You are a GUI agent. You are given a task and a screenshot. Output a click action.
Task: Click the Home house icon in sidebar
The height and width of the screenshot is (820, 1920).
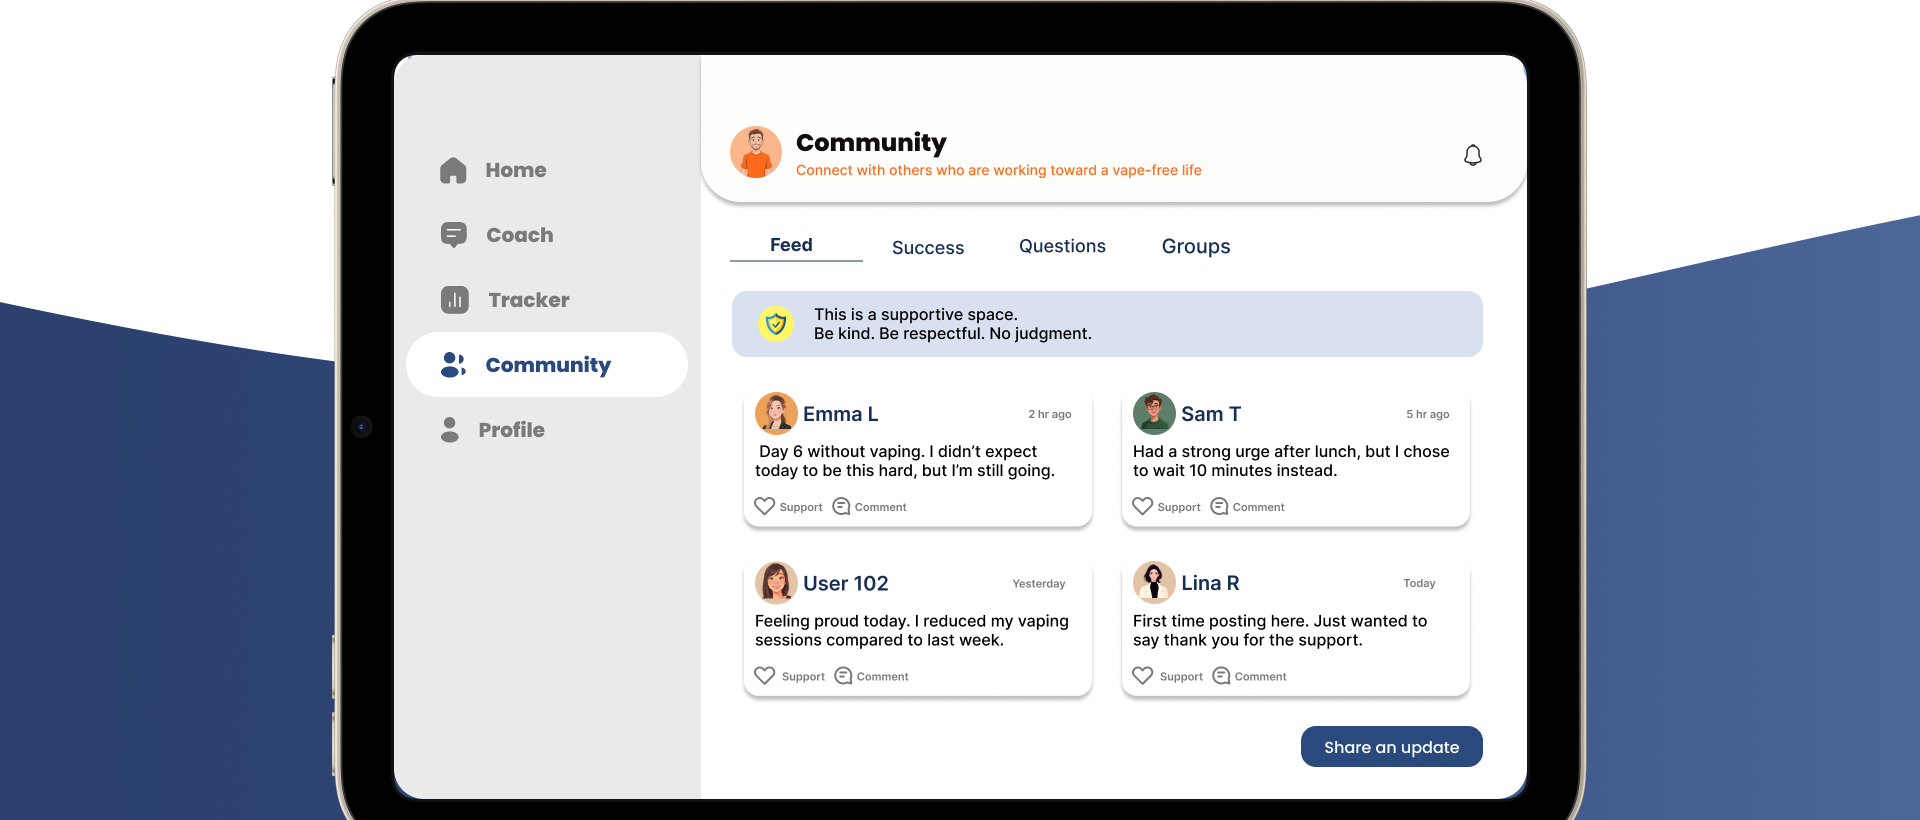453,170
